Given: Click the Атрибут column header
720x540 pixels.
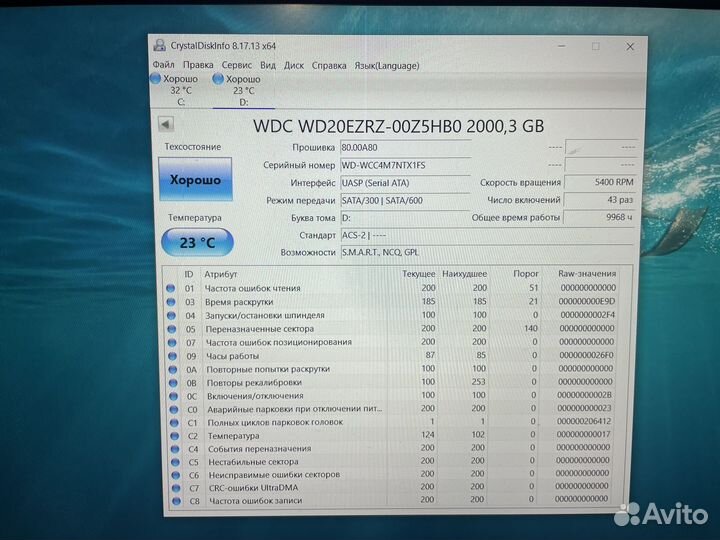Looking at the screenshot, I should 220,274.
